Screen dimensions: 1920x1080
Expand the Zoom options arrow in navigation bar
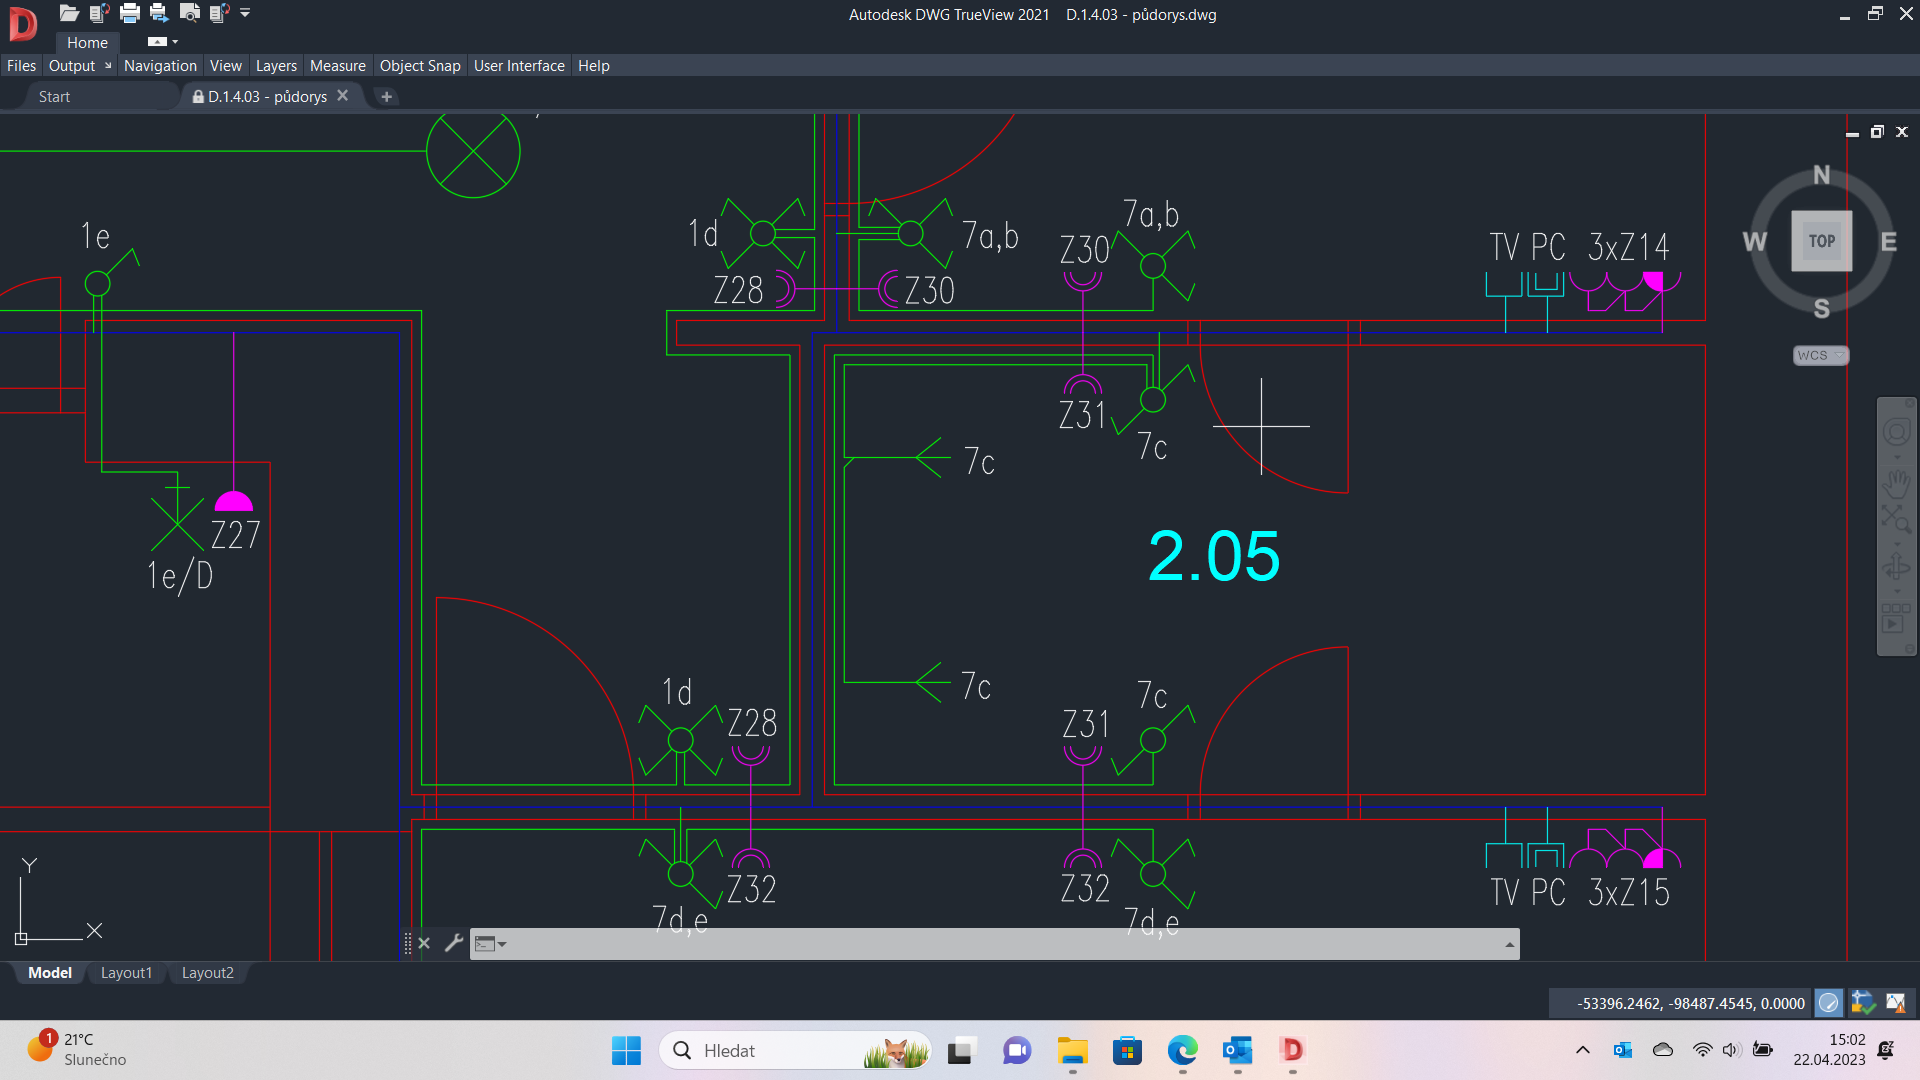click(1897, 543)
